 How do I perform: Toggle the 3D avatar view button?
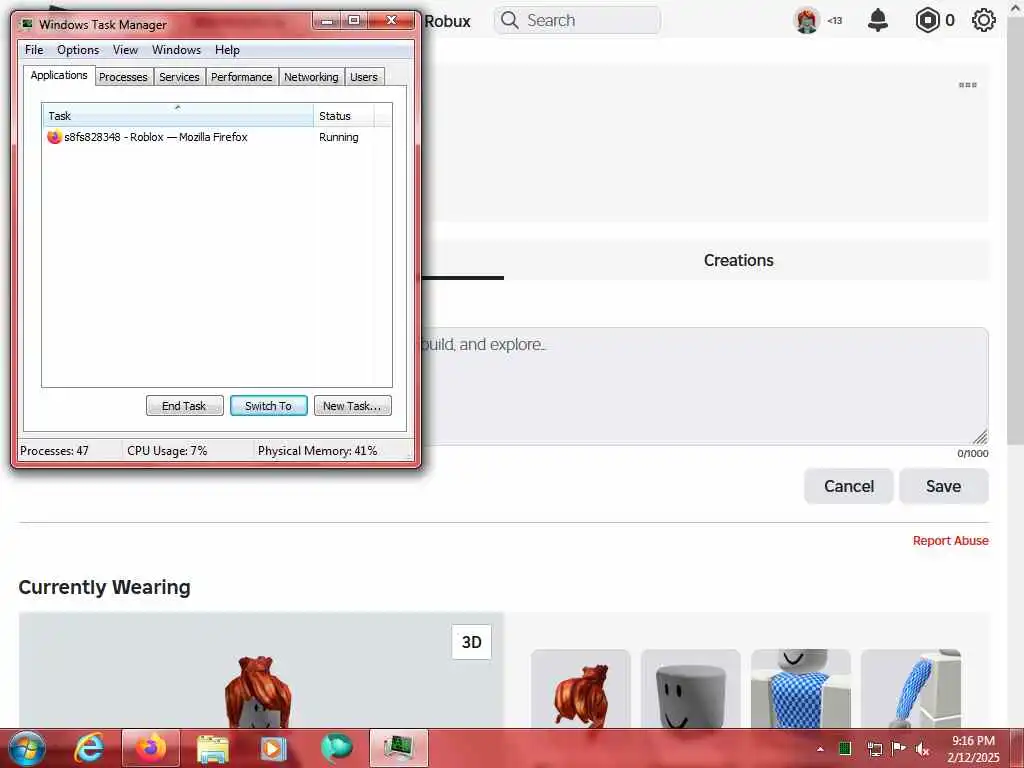coord(472,642)
